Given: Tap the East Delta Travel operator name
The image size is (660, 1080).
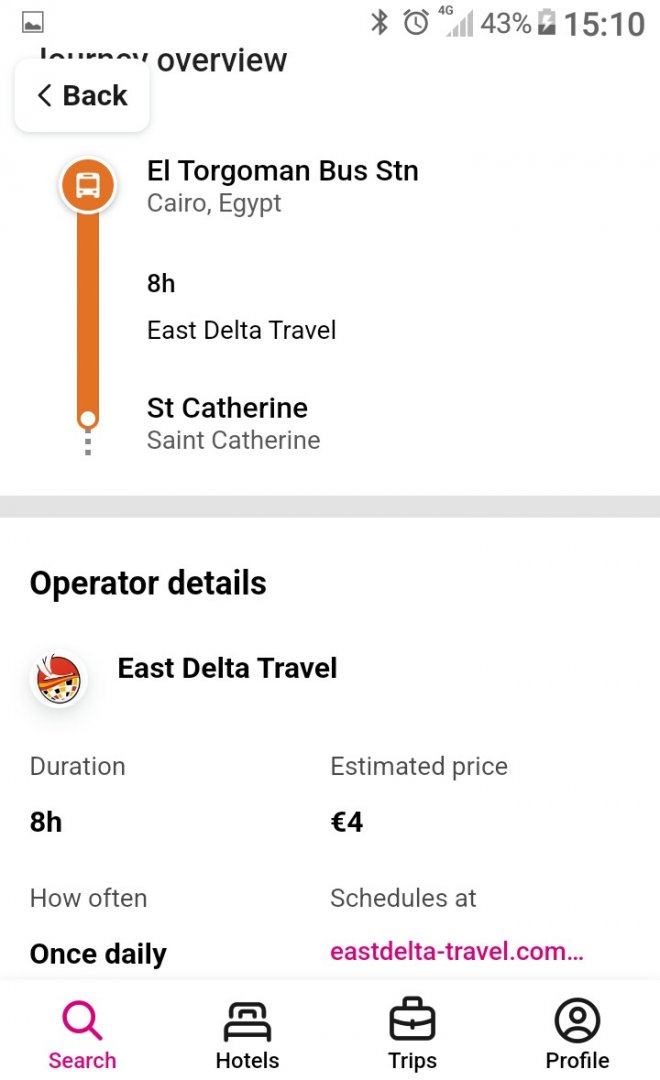Looking at the screenshot, I should [227, 668].
